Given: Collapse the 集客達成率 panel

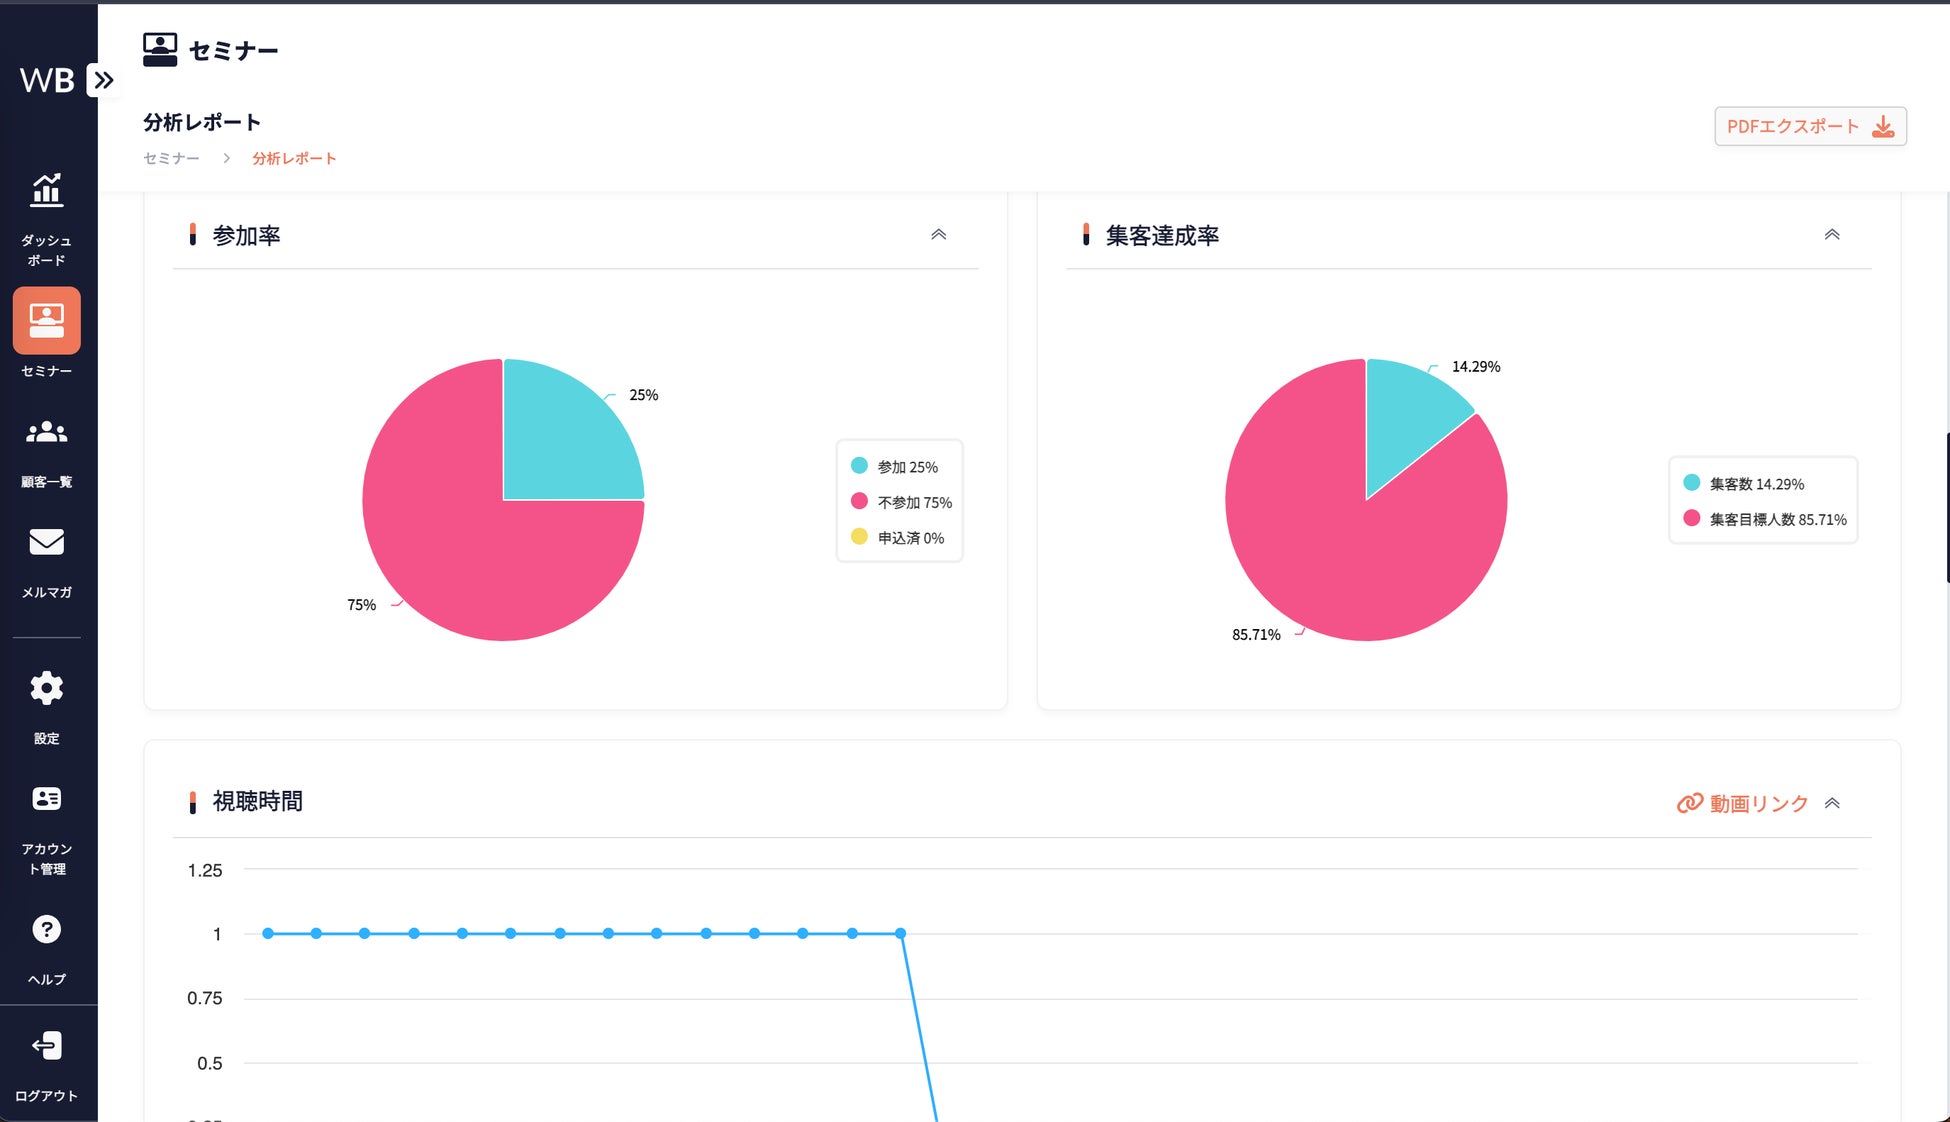Looking at the screenshot, I should [1831, 235].
